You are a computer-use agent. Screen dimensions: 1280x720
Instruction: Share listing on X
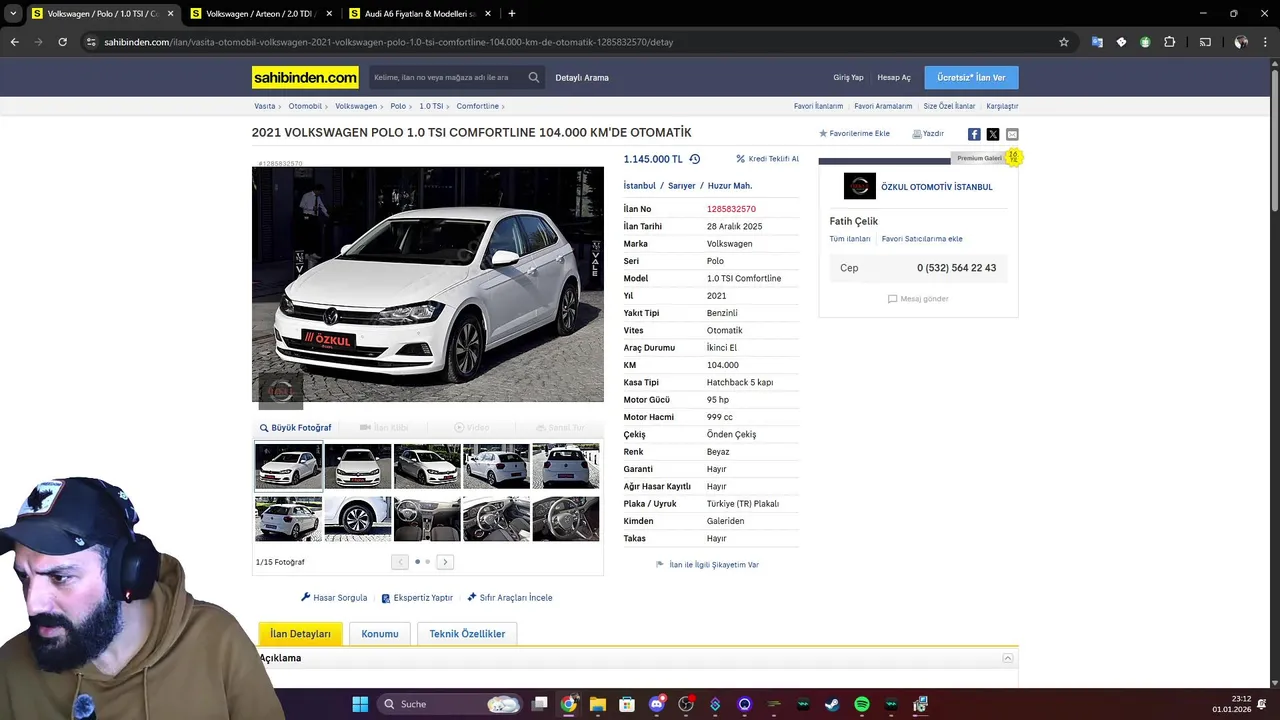(x=993, y=134)
